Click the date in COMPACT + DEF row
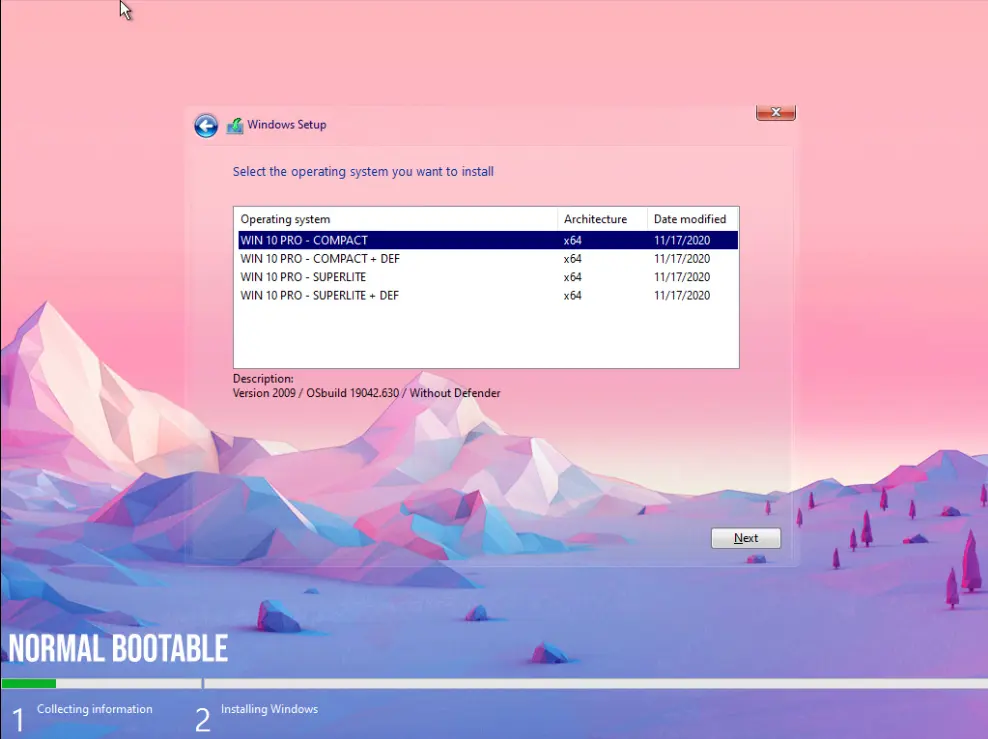The width and height of the screenshot is (988, 739). click(682, 258)
